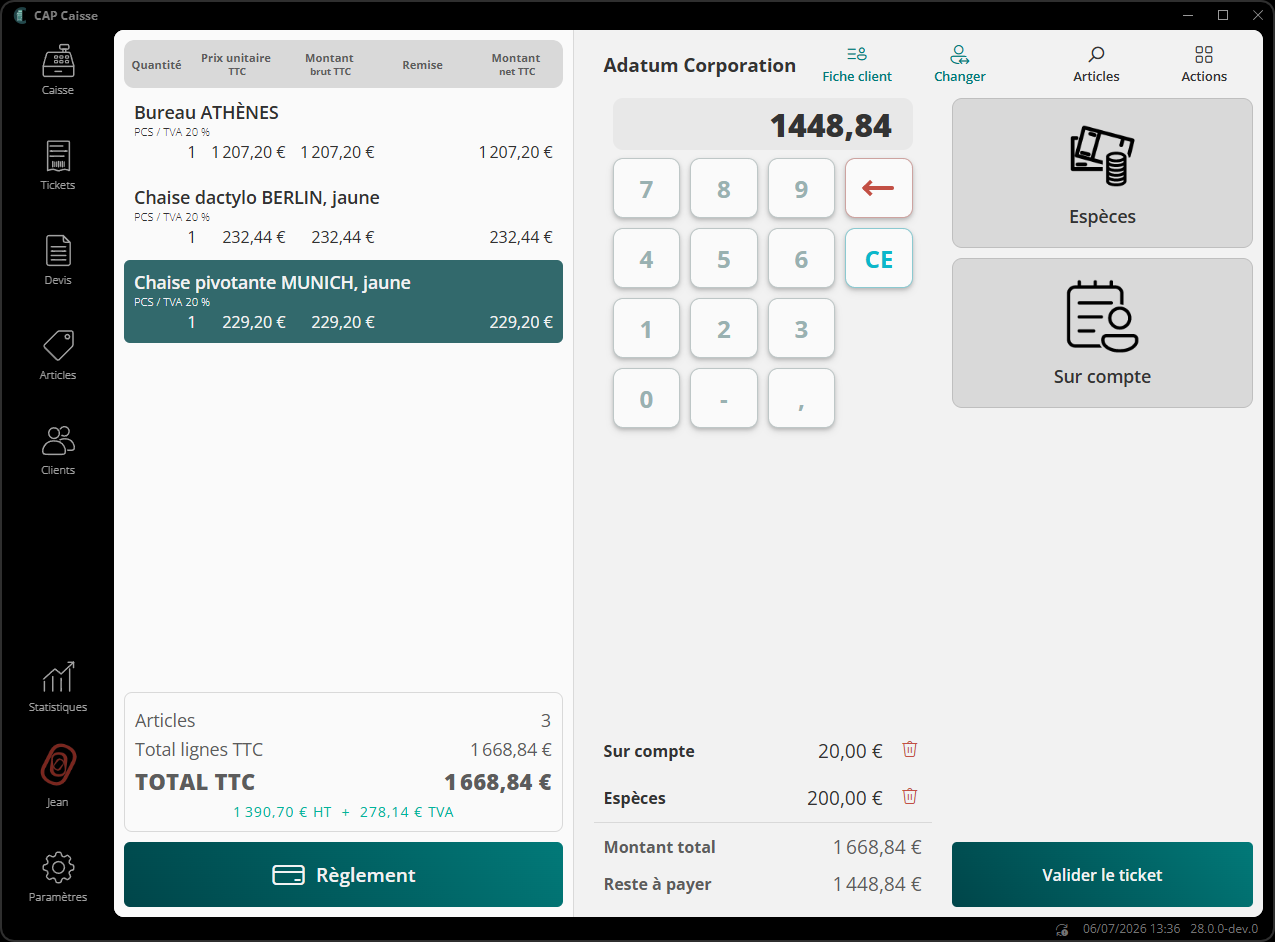The width and height of the screenshot is (1275, 942).
Task: Click Valider le ticket
Action: [x=1102, y=875]
